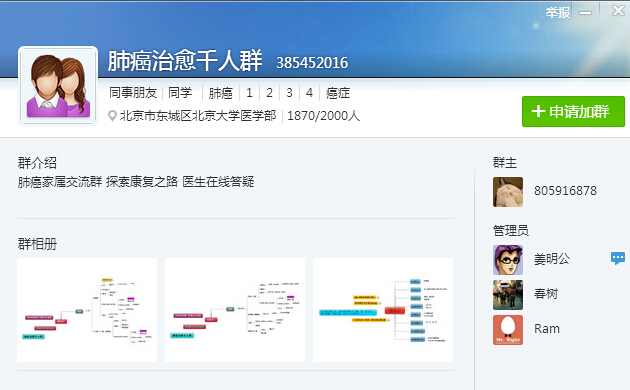Screen dimensions: 630x390
Task: Click admin name Ram
Action: [547, 329]
